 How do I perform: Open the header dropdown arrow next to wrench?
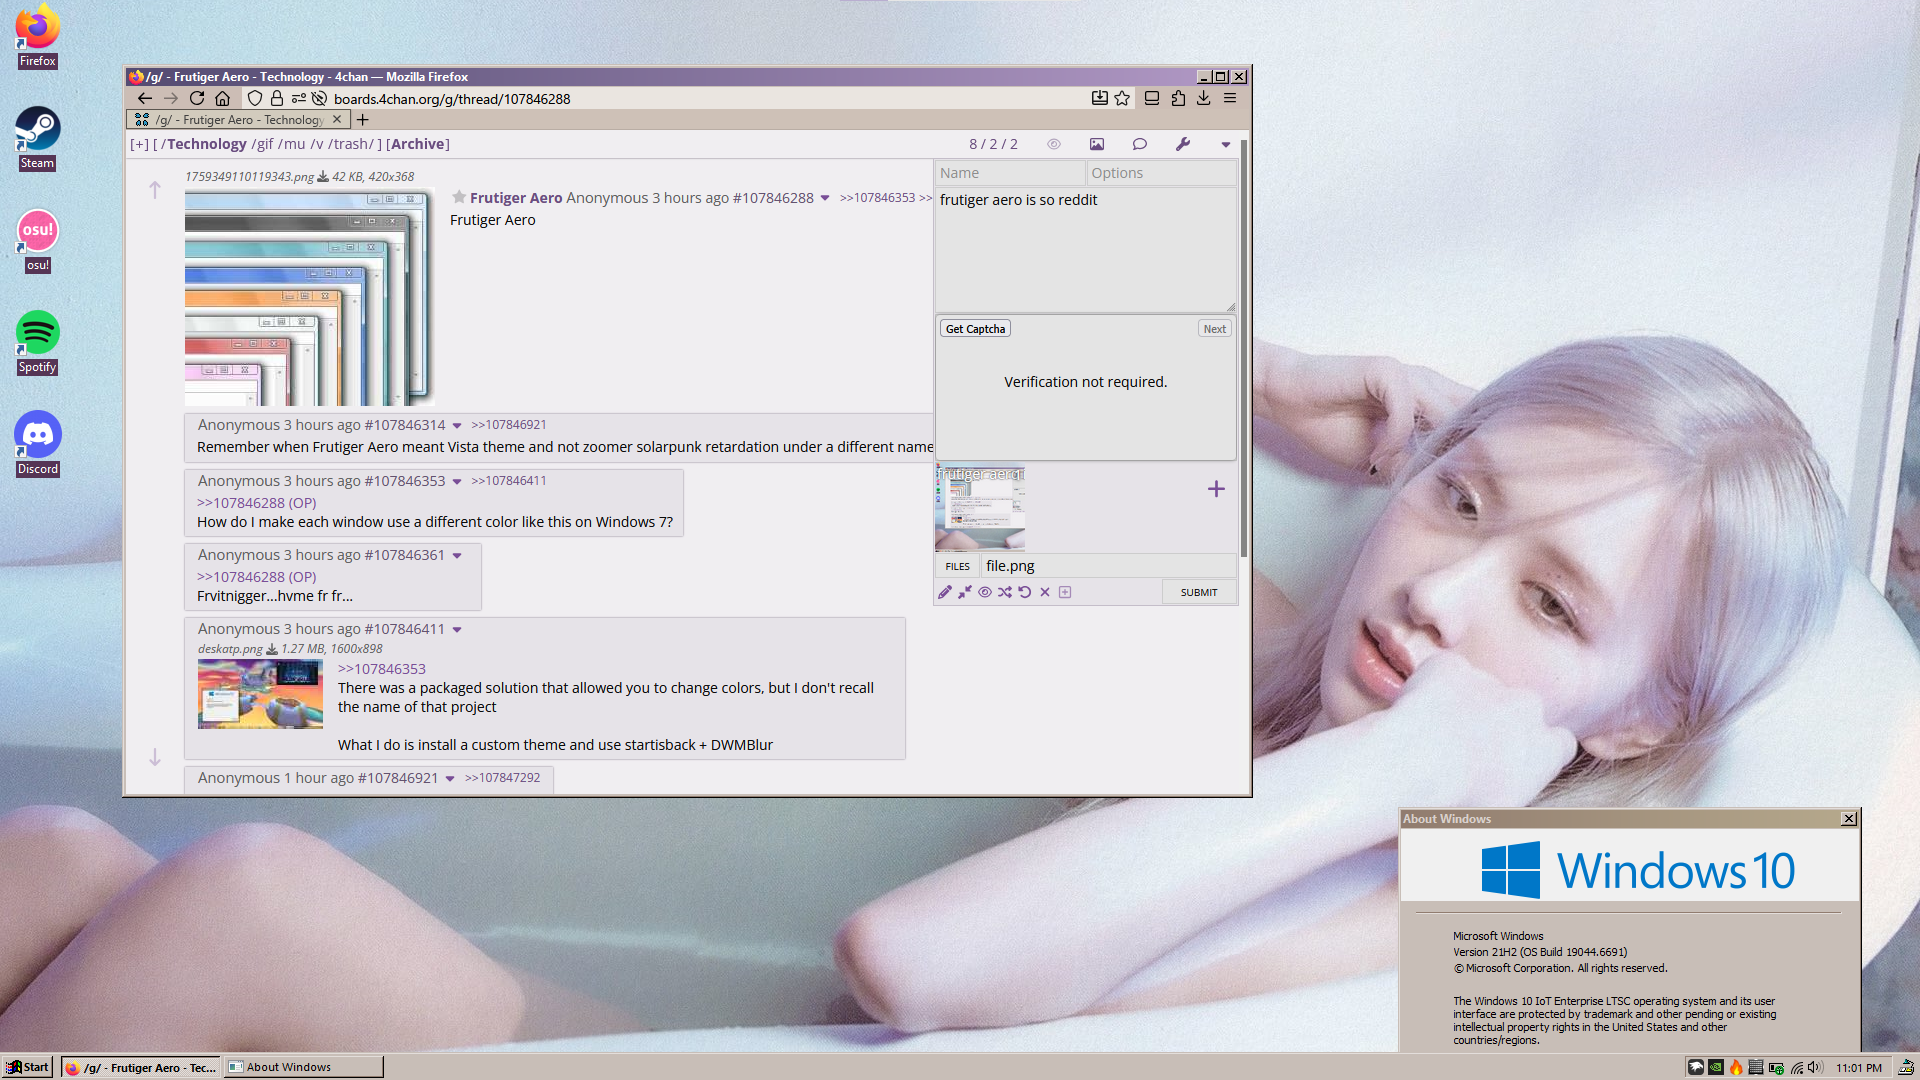click(x=1226, y=144)
